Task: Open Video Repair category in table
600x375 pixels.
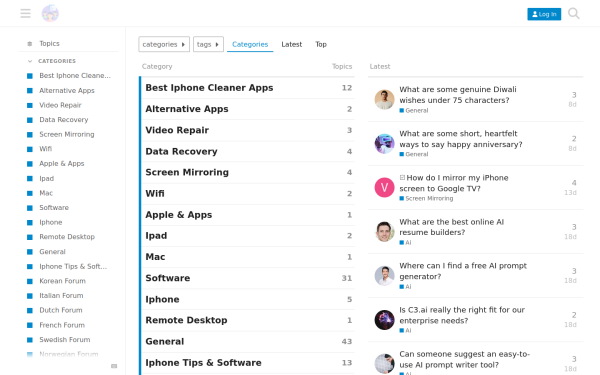Action: (177, 130)
